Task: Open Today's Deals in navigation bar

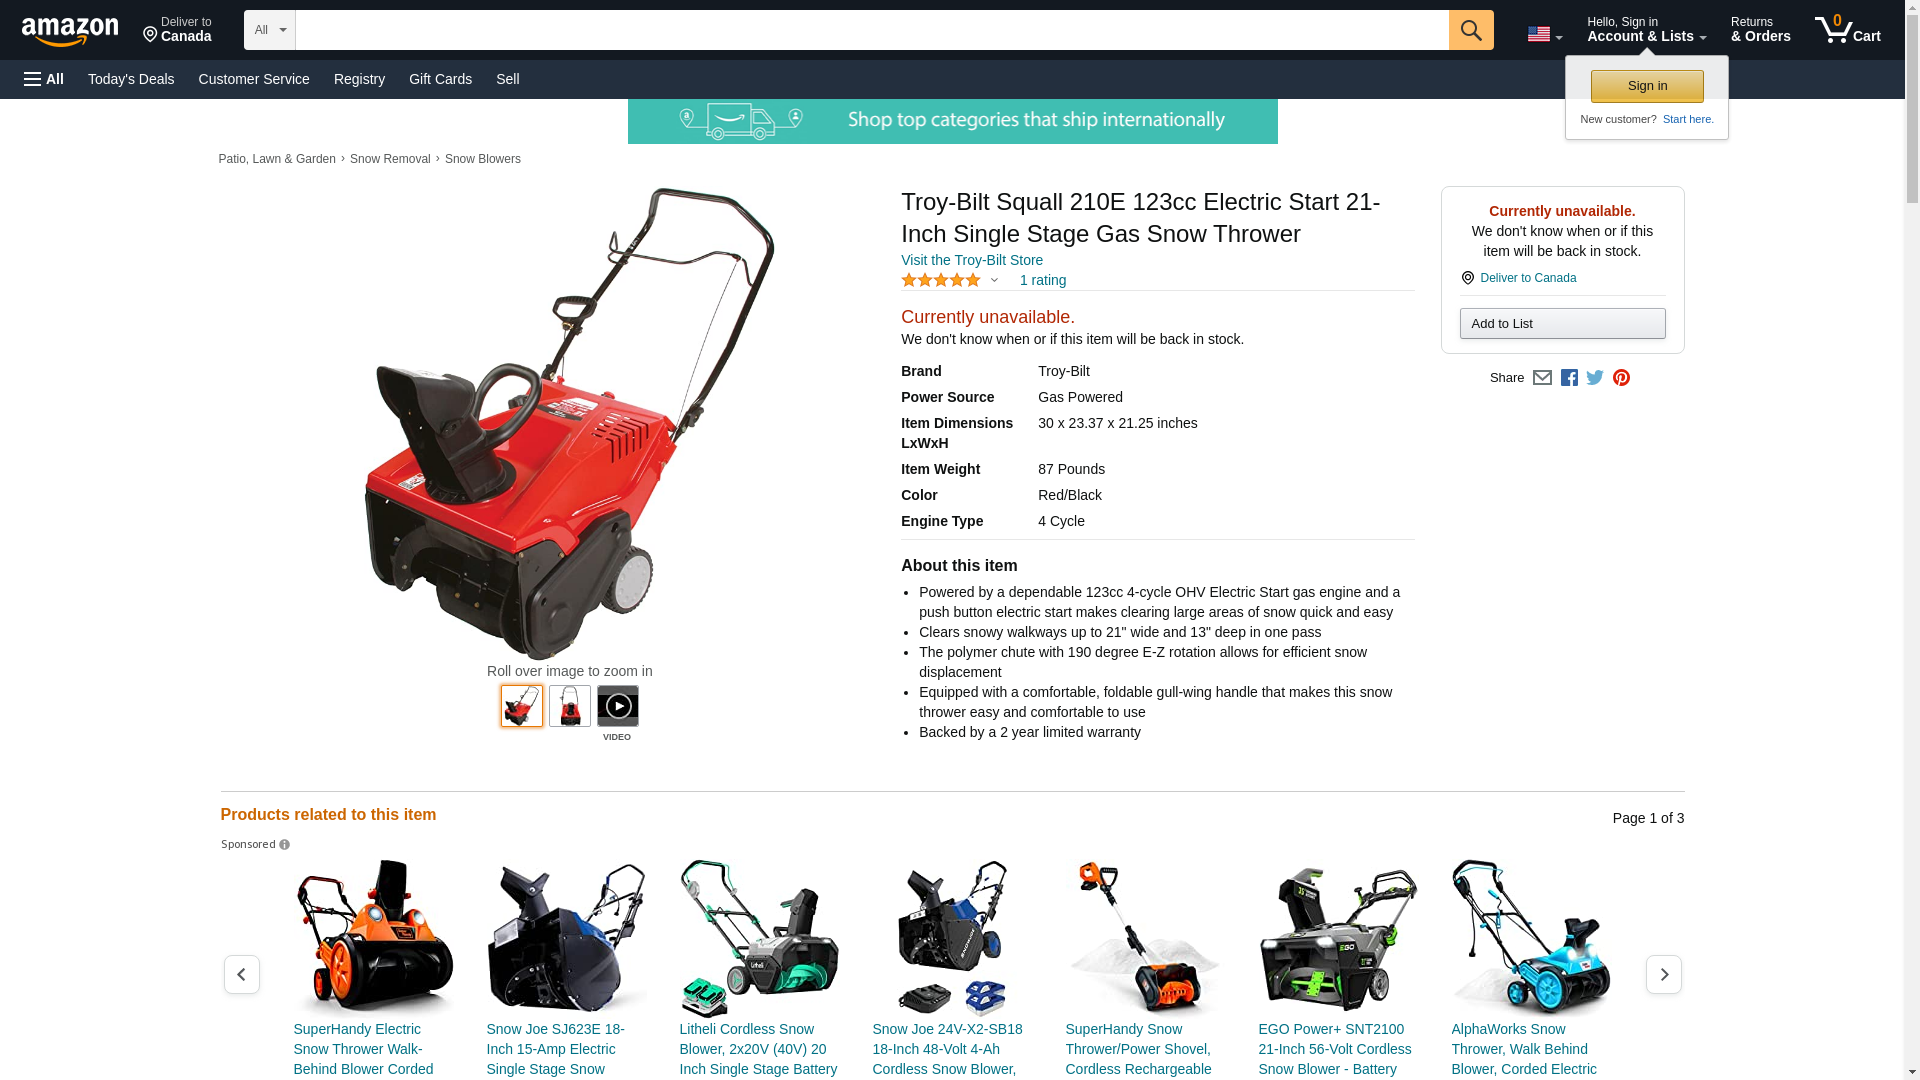Action: point(131,79)
